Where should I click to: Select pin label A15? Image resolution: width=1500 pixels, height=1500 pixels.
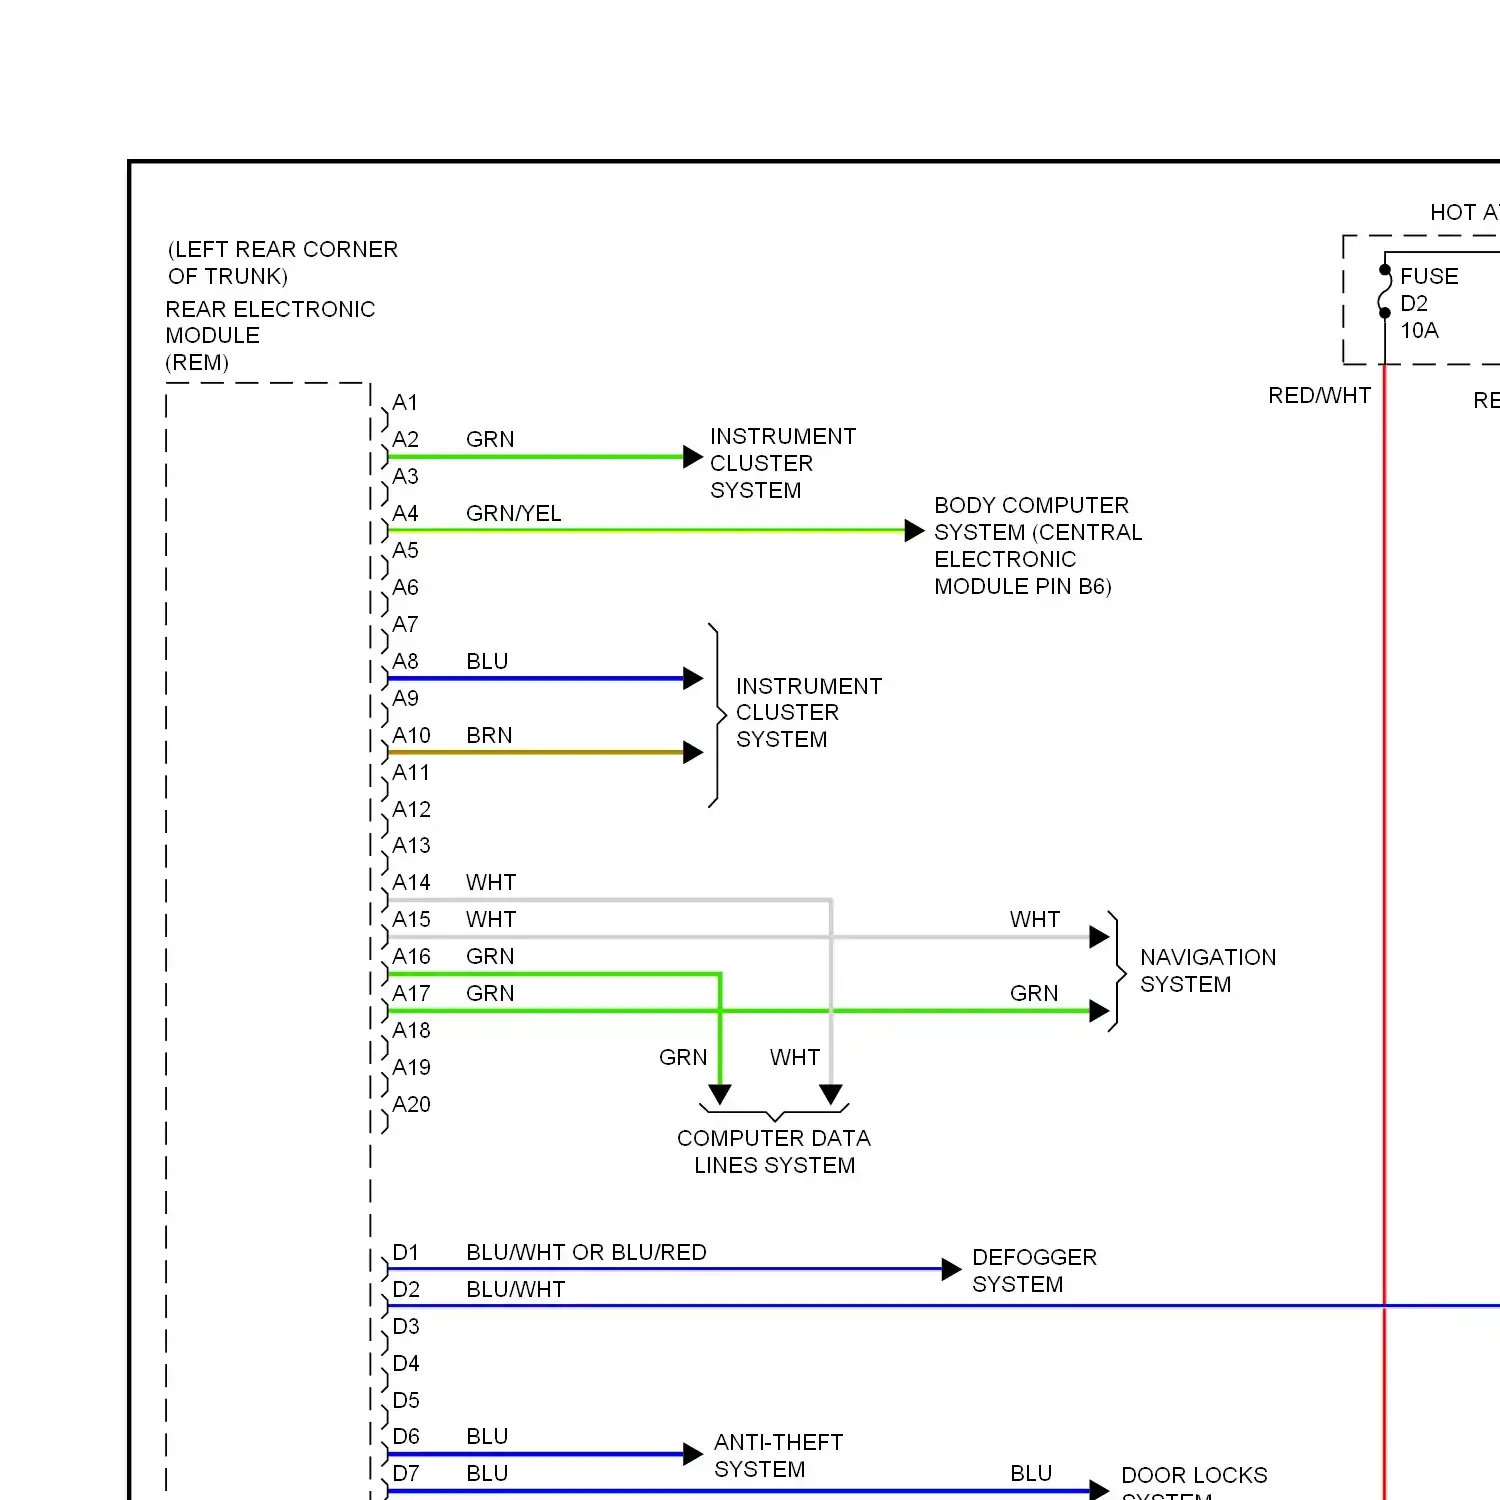click(411, 919)
